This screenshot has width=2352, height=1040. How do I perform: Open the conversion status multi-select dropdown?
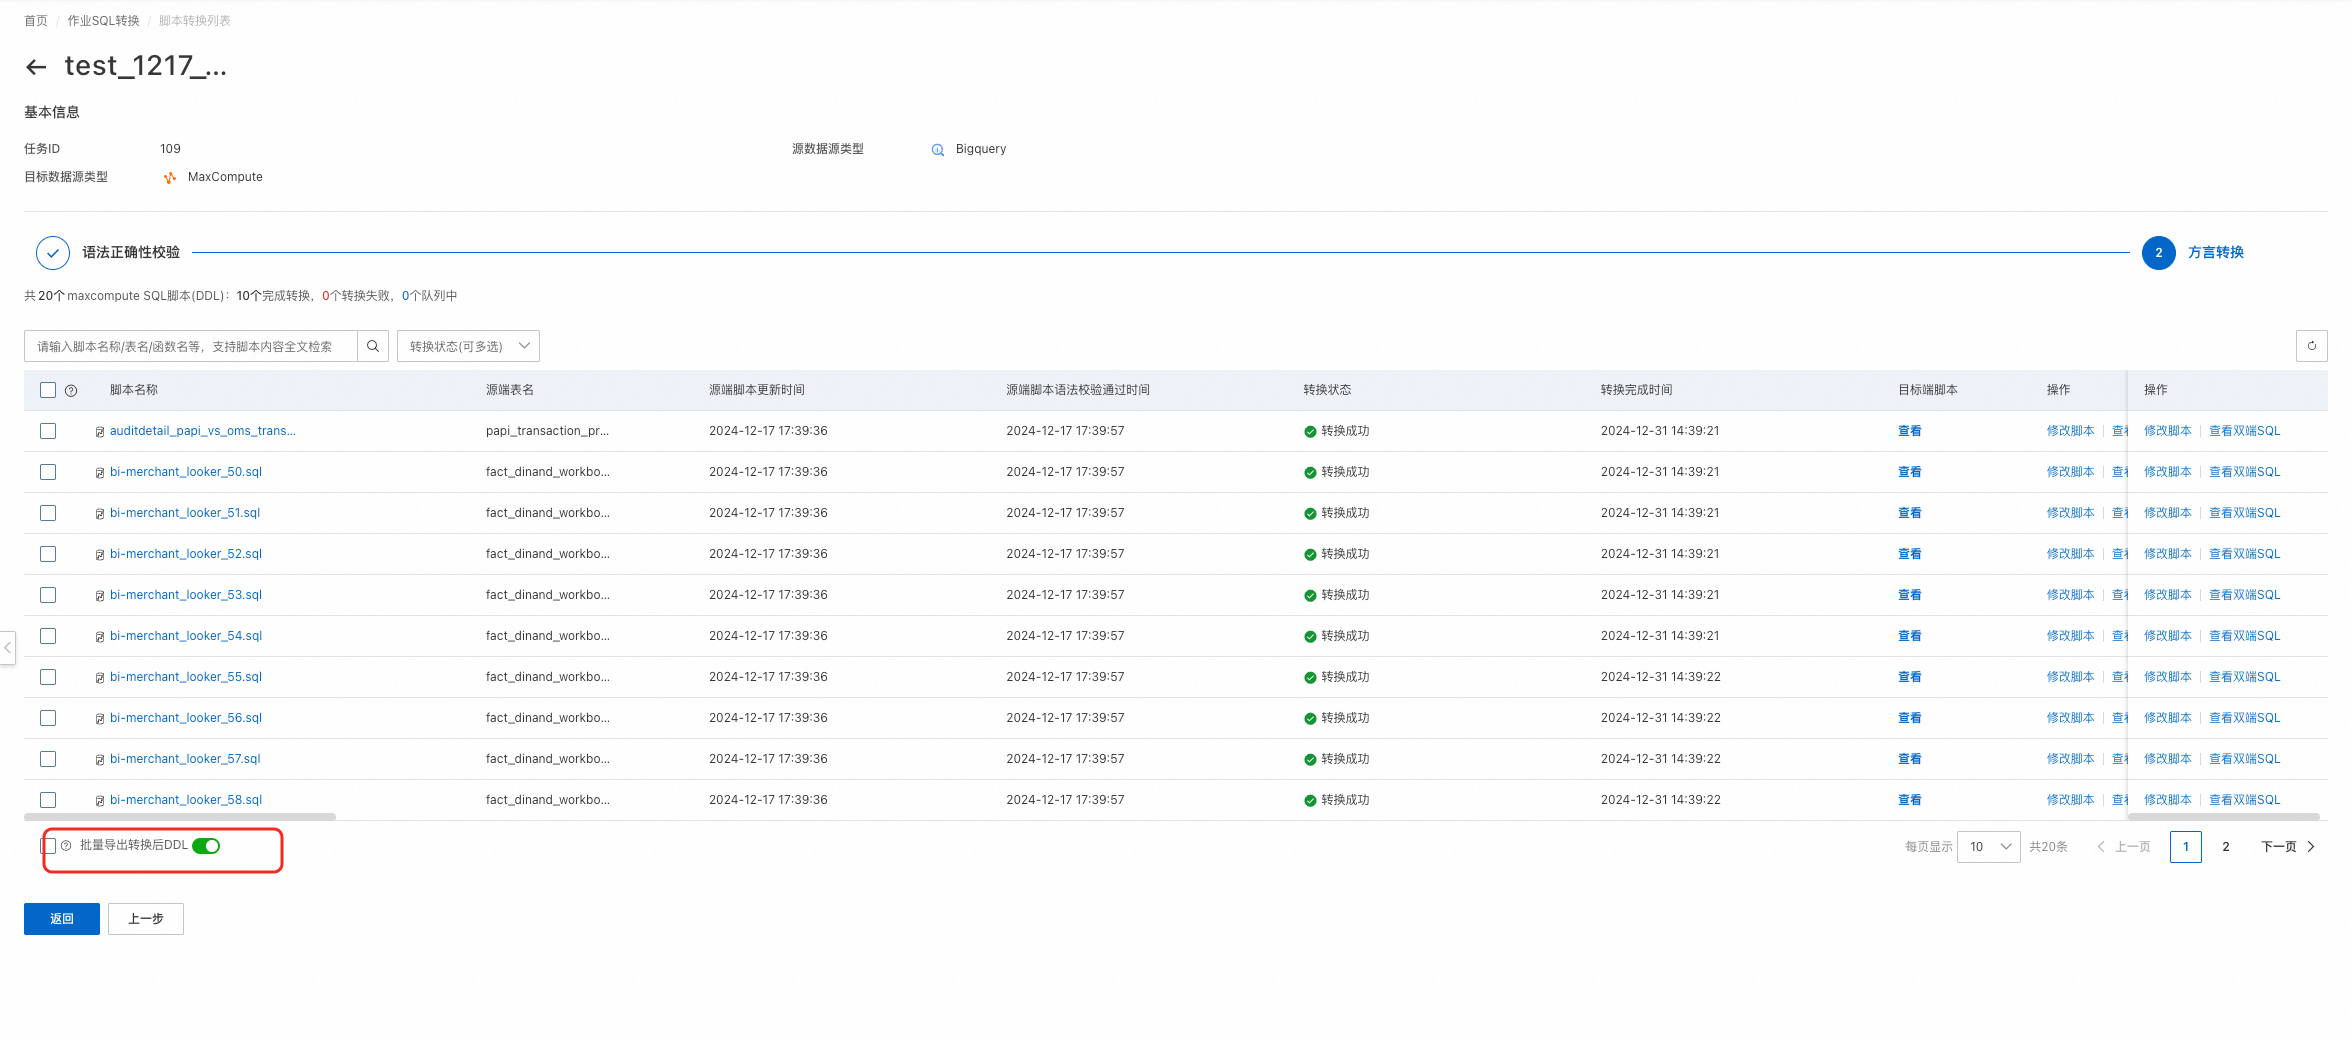tap(468, 346)
